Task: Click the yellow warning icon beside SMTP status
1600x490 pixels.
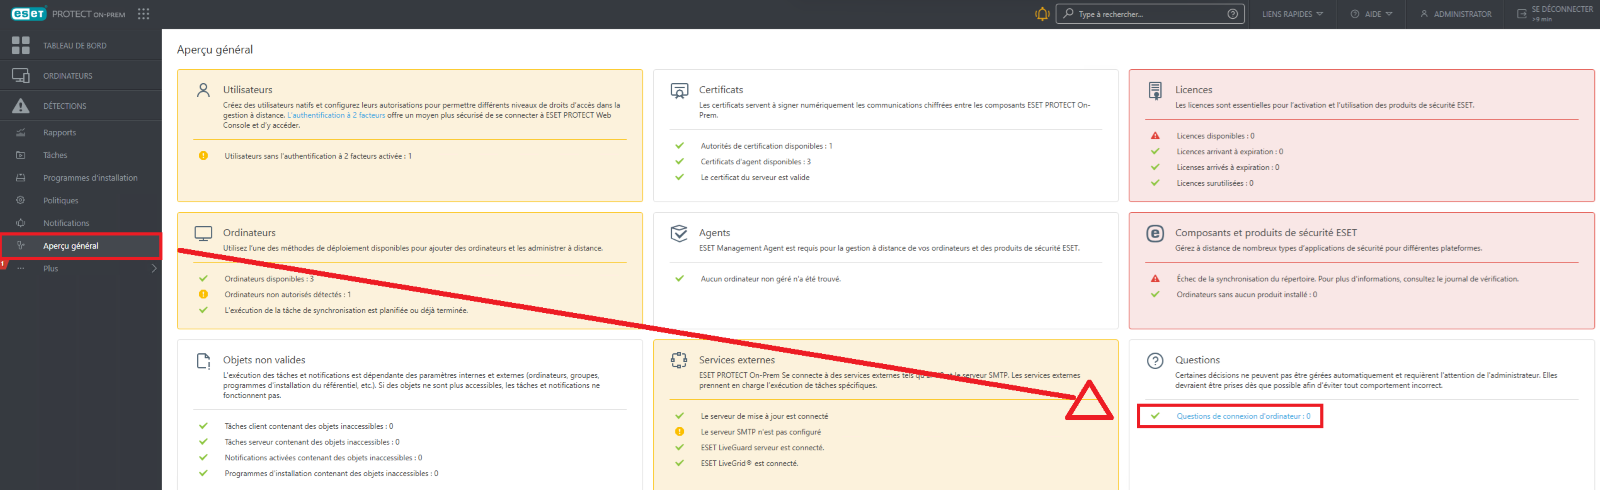Action: pyautogui.click(x=679, y=432)
